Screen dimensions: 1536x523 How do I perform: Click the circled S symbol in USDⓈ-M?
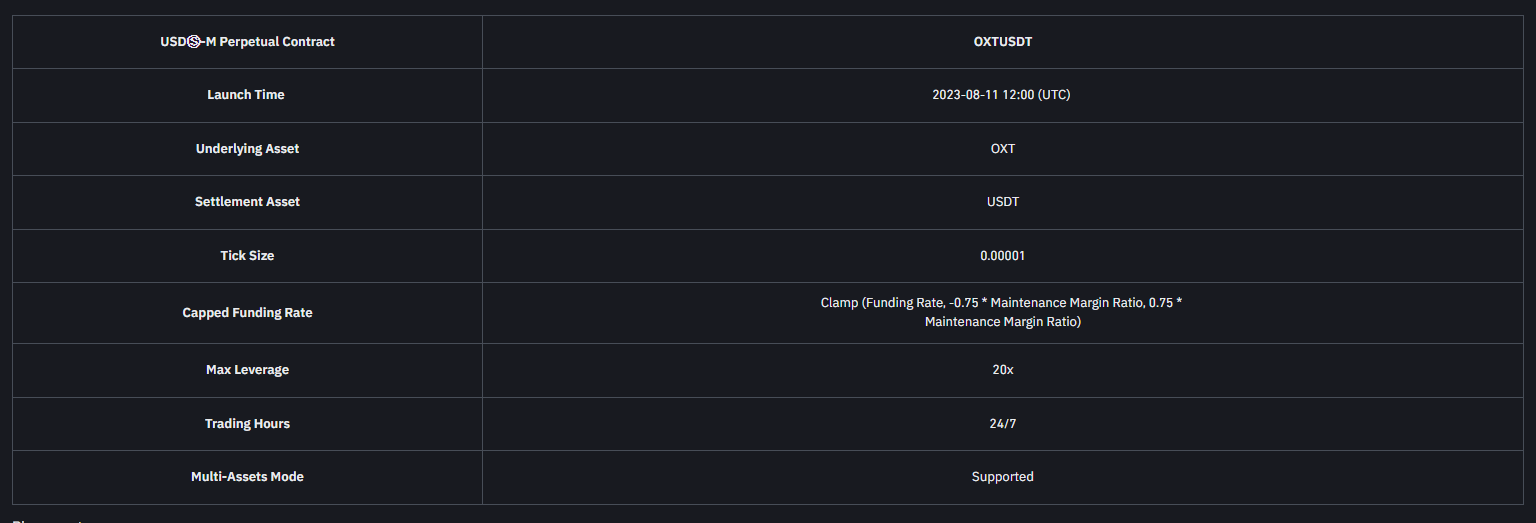pos(195,42)
